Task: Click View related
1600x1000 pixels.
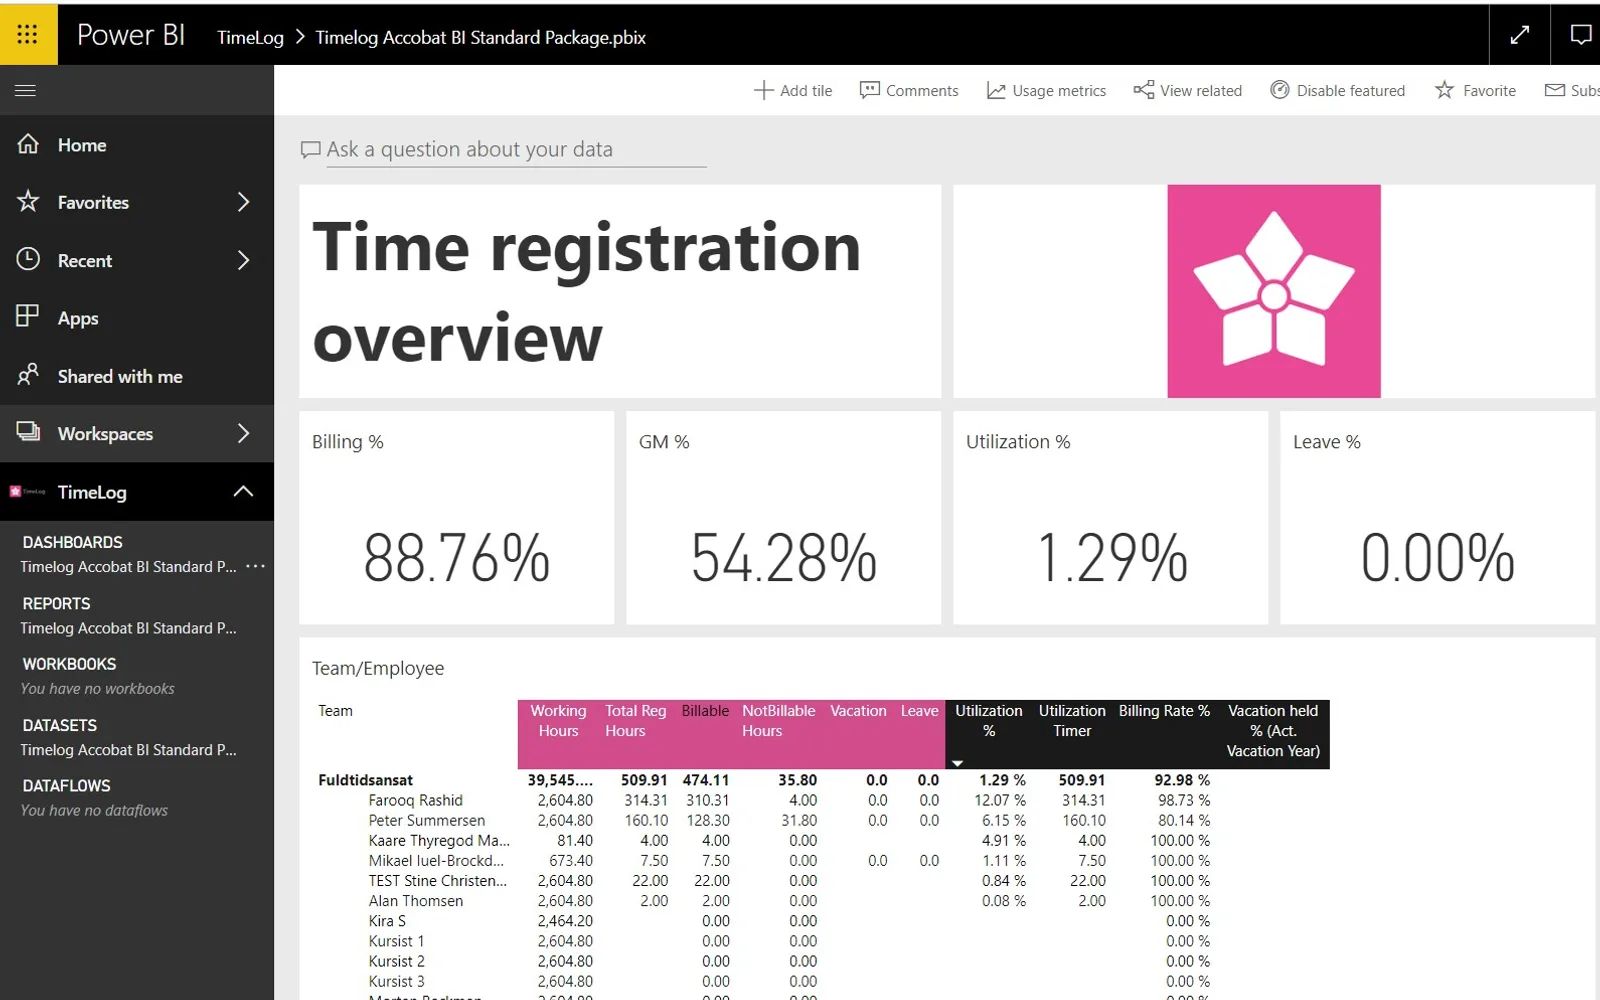Action: [x=1187, y=90]
